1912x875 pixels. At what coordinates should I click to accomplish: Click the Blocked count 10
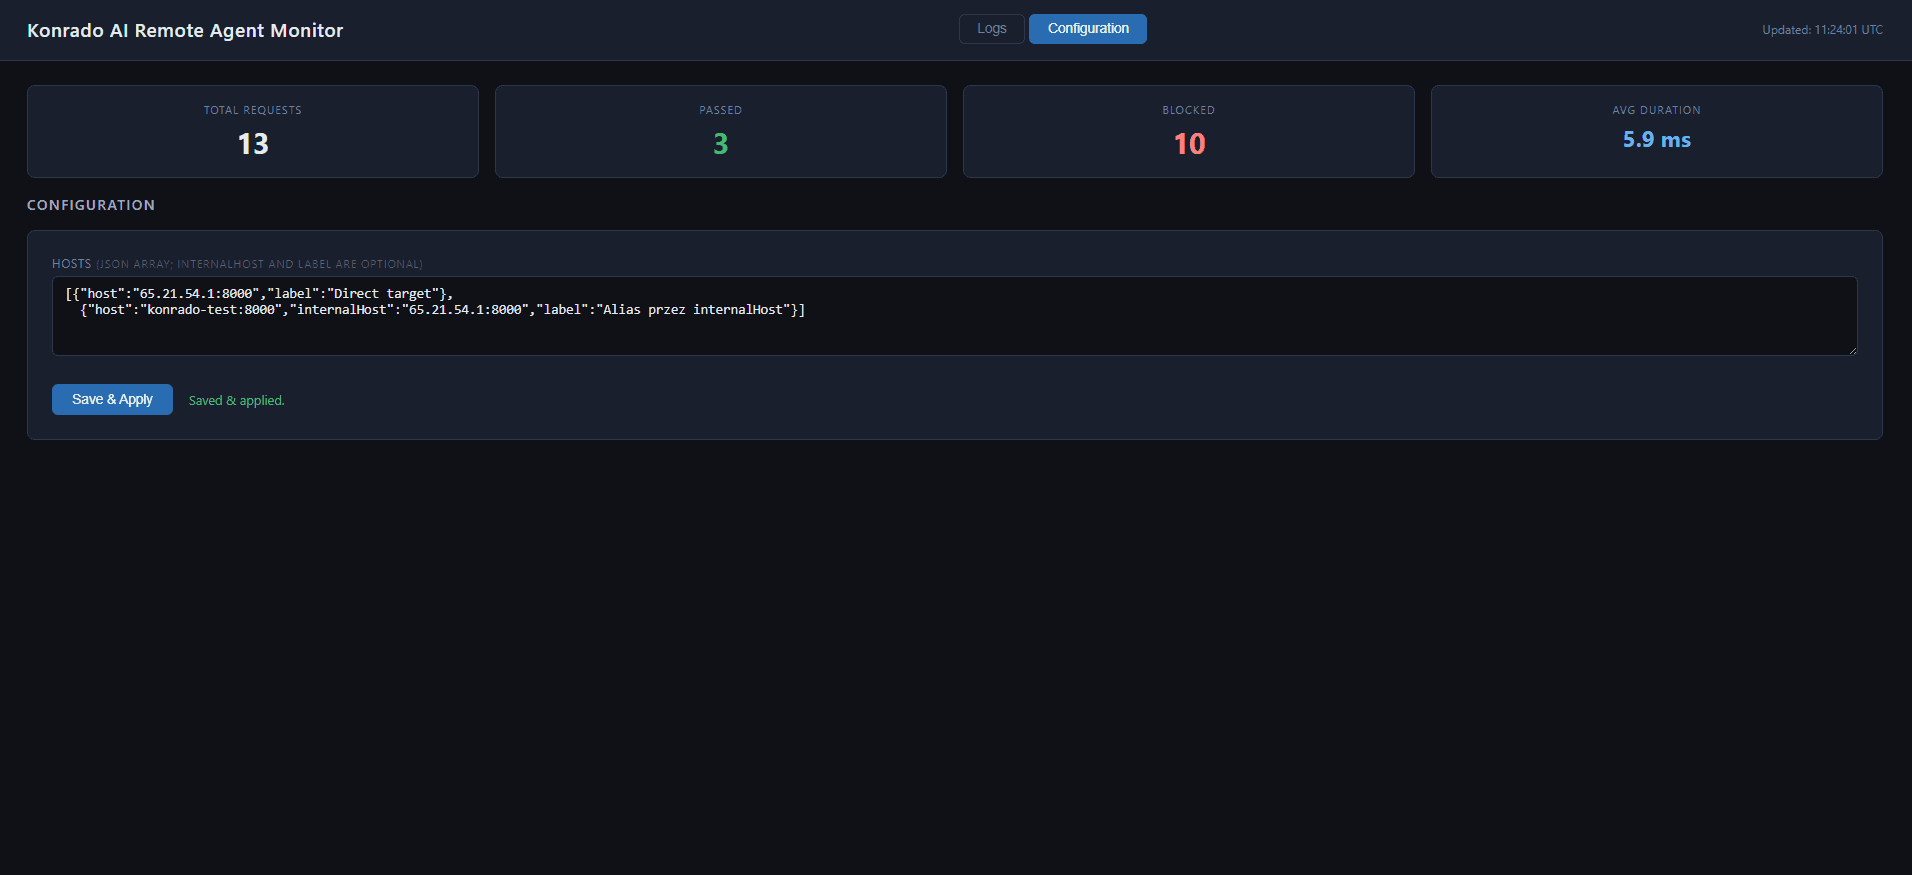click(x=1189, y=144)
